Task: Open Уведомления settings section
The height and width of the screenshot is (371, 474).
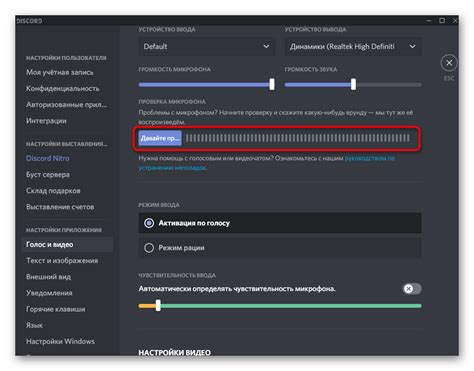Action: click(x=49, y=293)
